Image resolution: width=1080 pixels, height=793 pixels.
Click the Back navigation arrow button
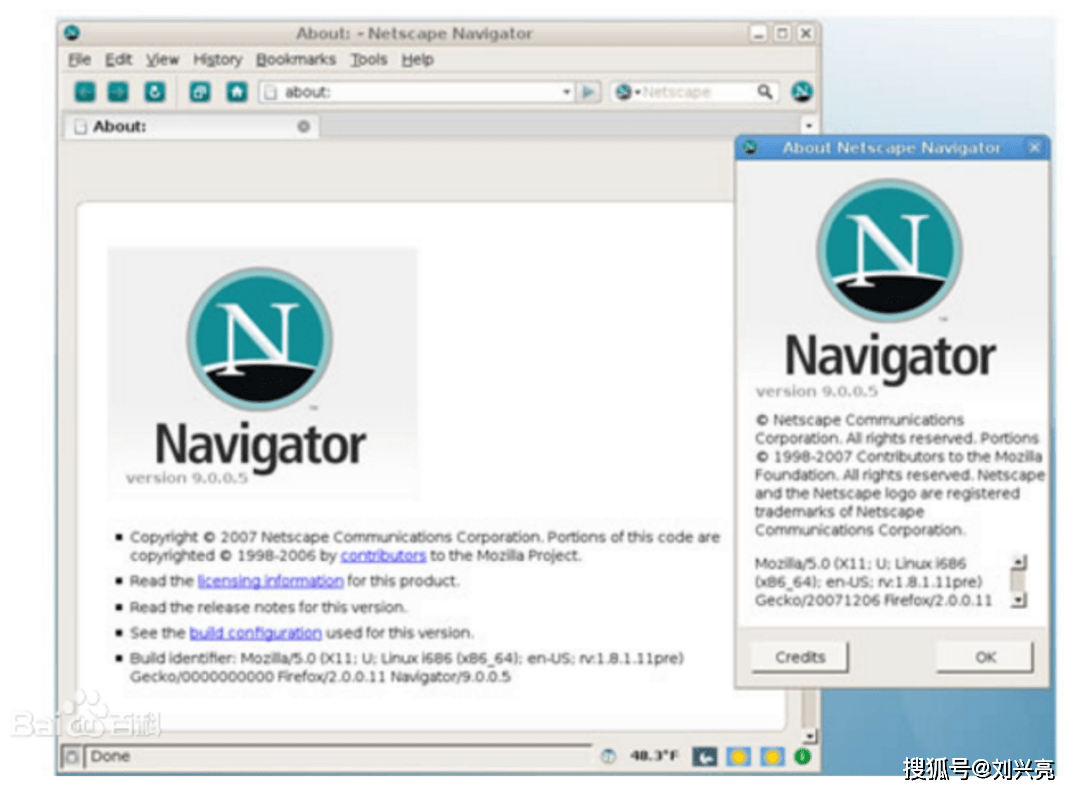tap(85, 92)
